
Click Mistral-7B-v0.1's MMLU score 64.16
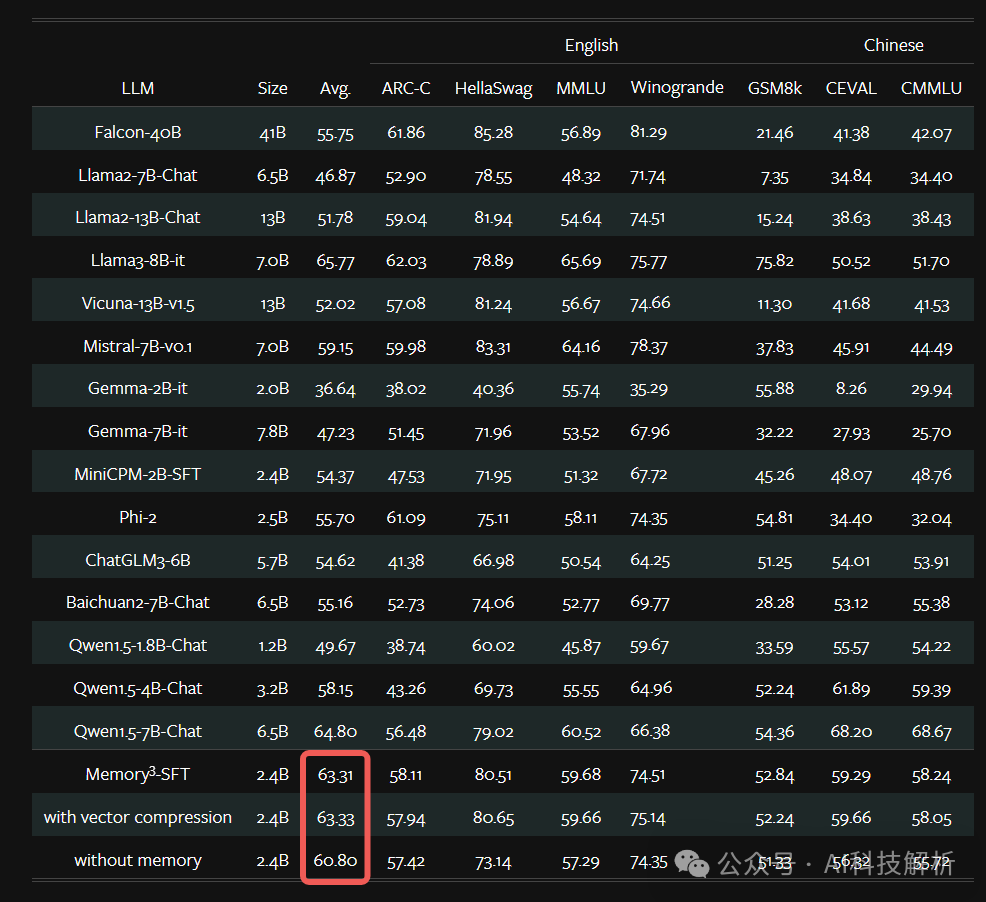pyautogui.click(x=581, y=347)
